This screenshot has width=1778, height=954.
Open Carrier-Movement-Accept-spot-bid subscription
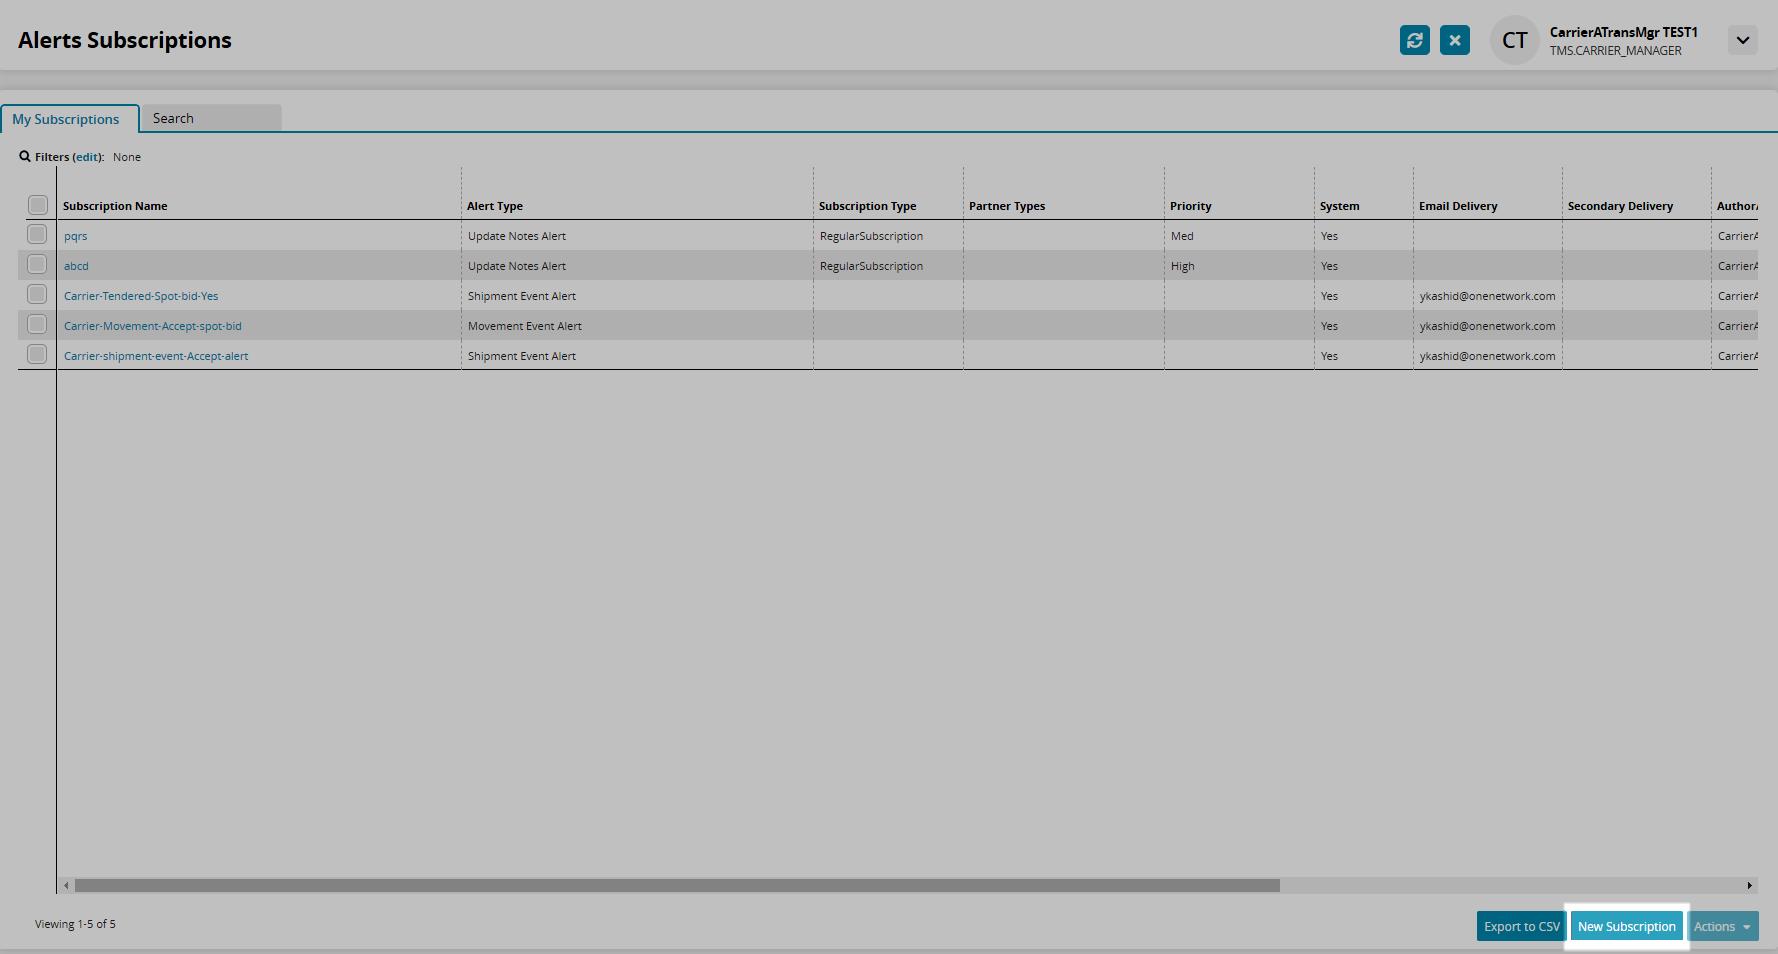tap(153, 326)
